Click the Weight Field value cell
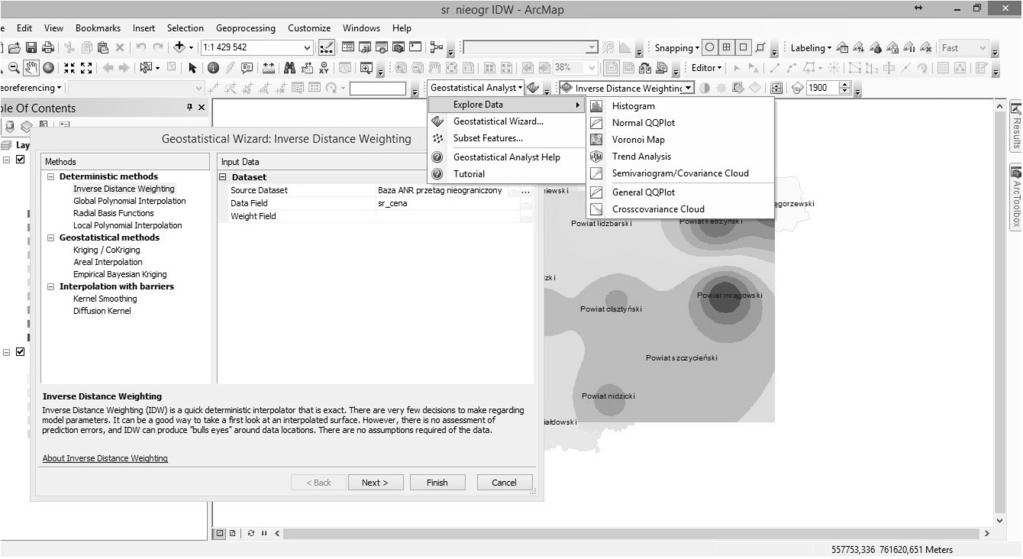 click(x=447, y=217)
